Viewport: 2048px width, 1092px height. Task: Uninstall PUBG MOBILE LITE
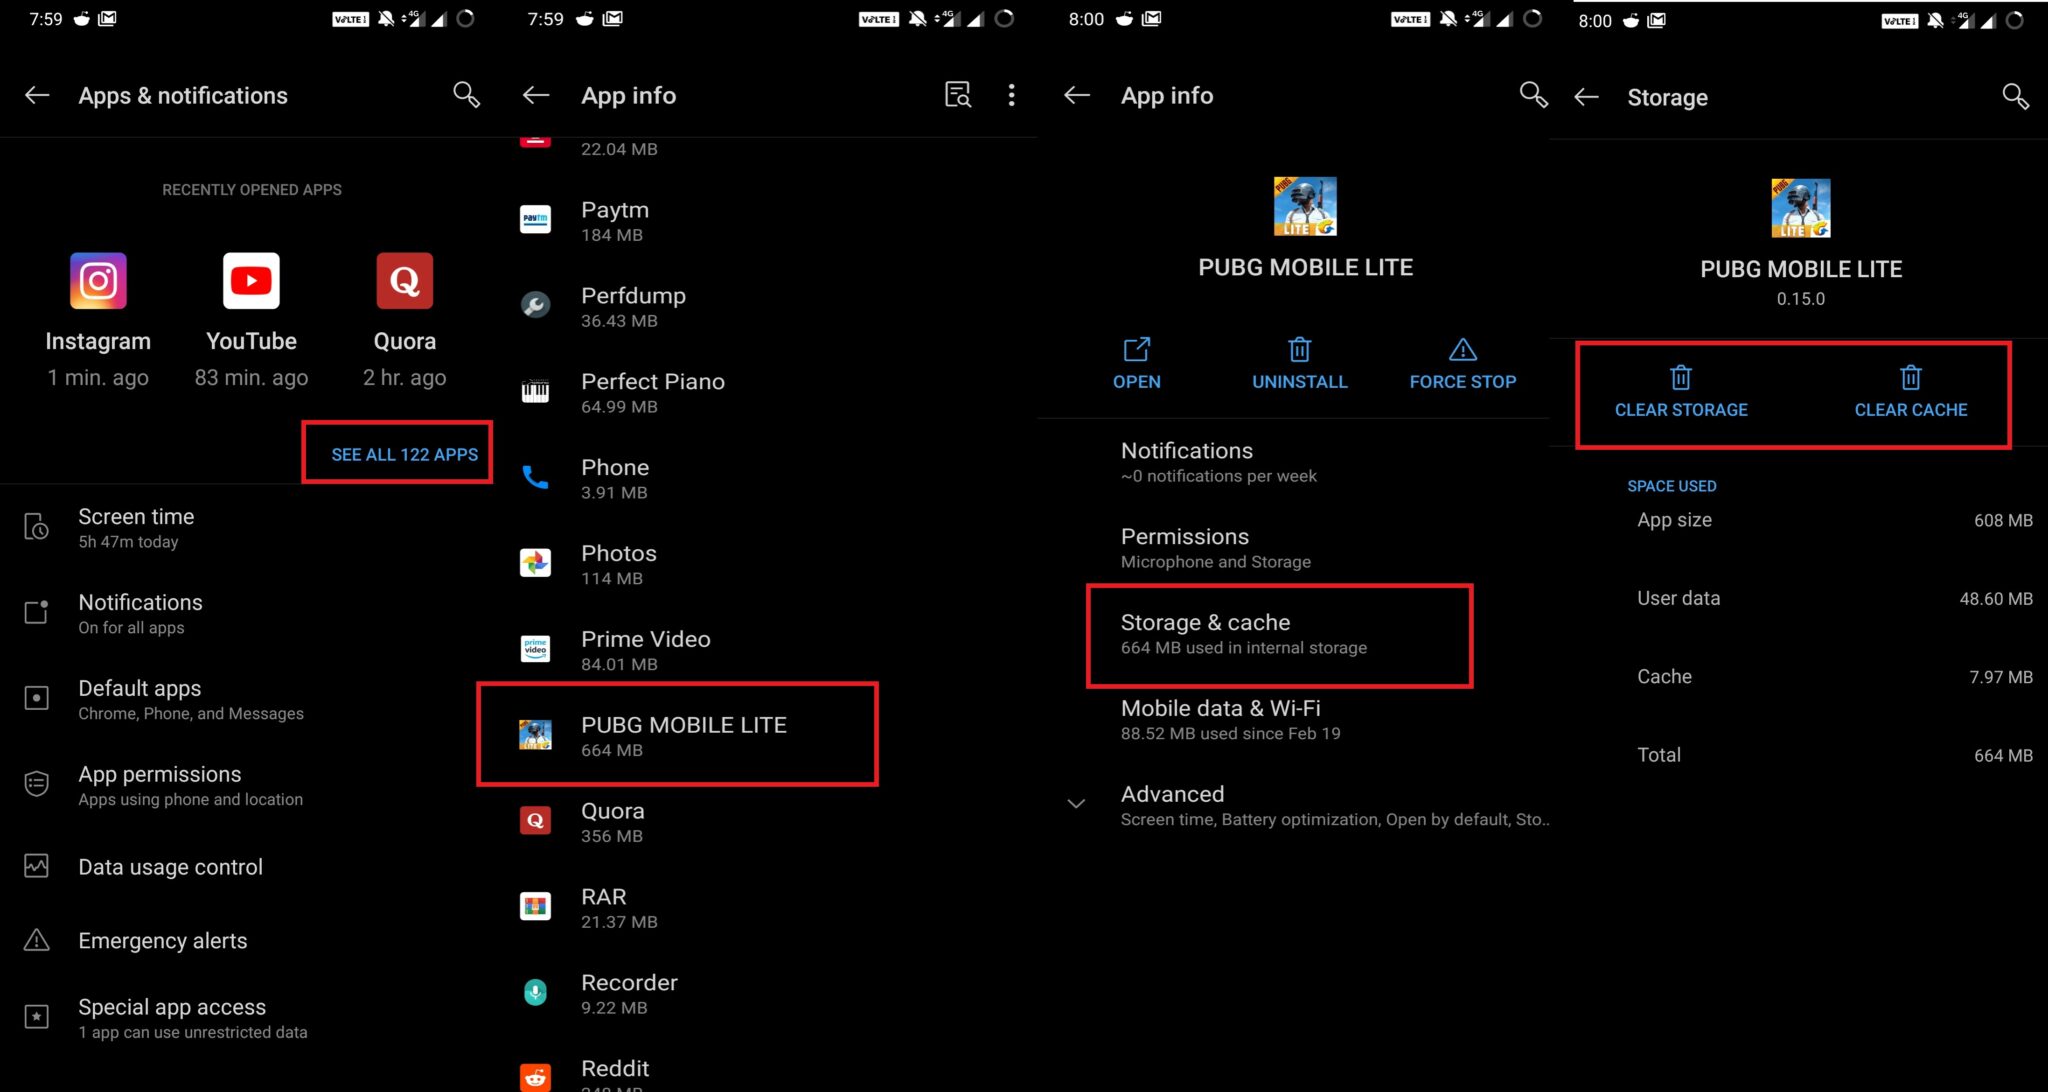click(1299, 364)
